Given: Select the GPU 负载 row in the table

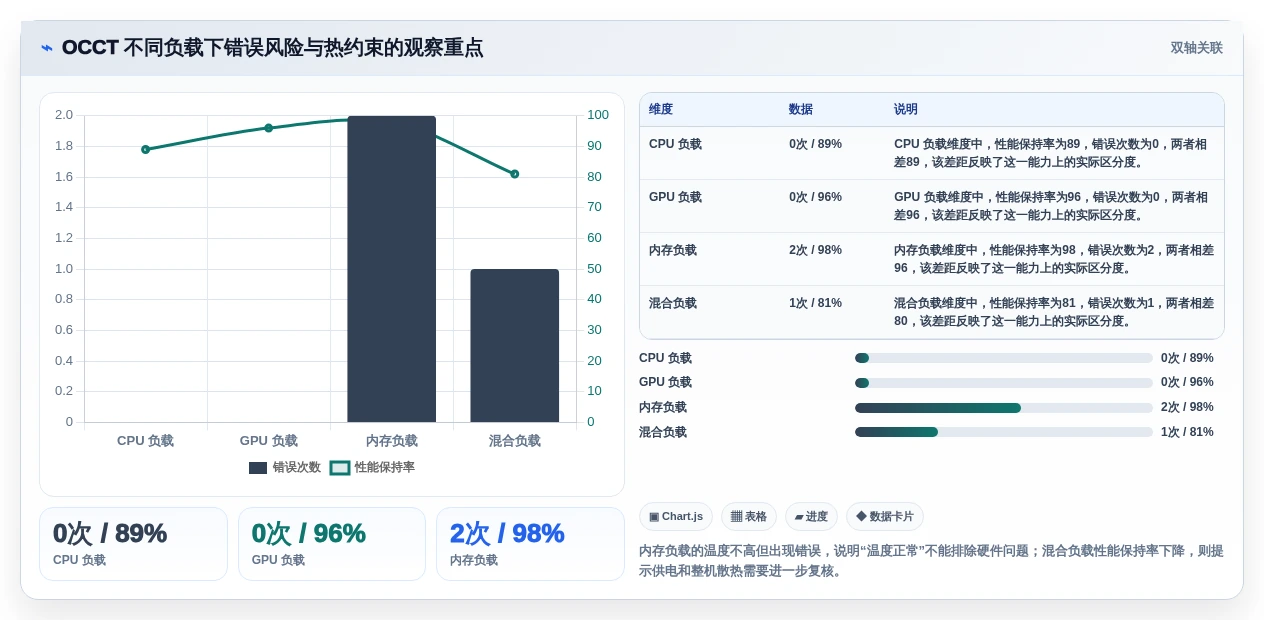Looking at the screenshot, I should pyautogui.click(x=932, y=206).
